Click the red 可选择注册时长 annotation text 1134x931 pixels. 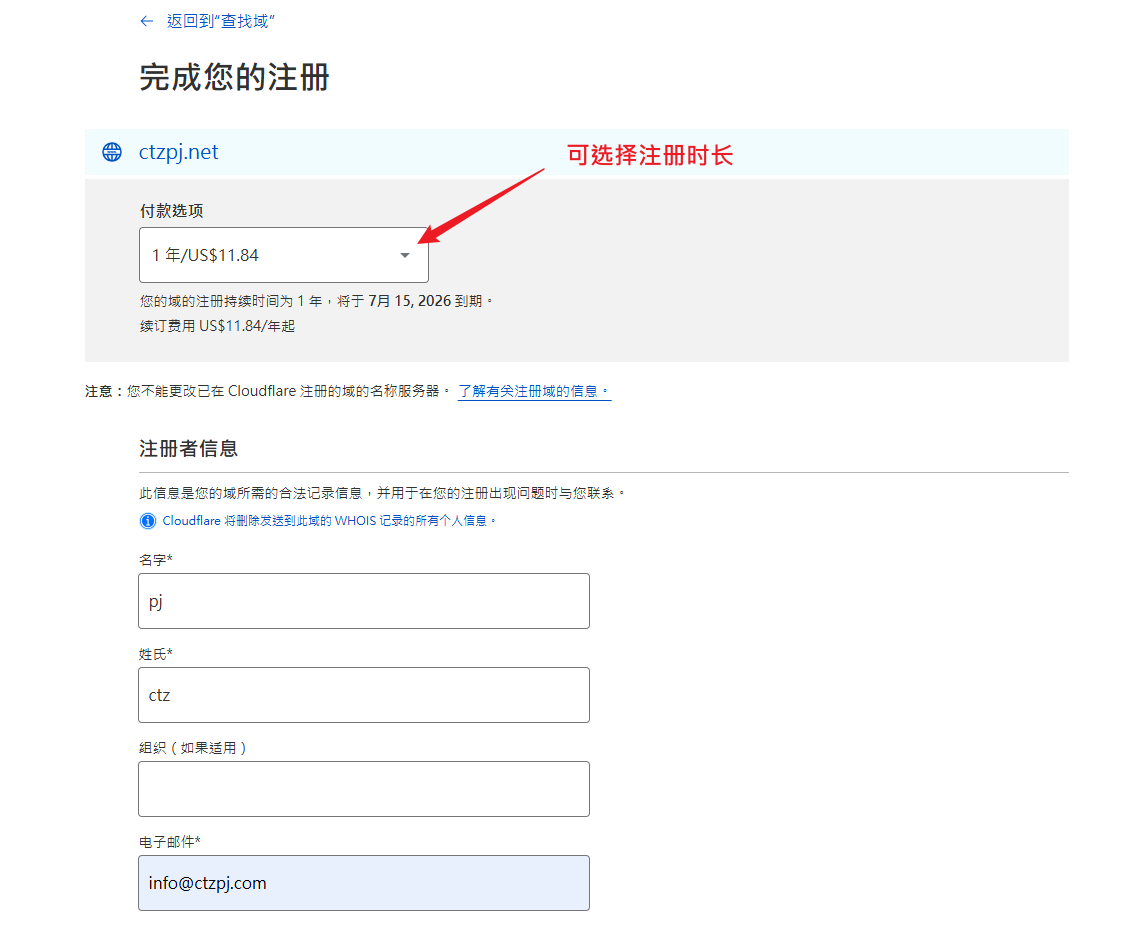(650, 155)
